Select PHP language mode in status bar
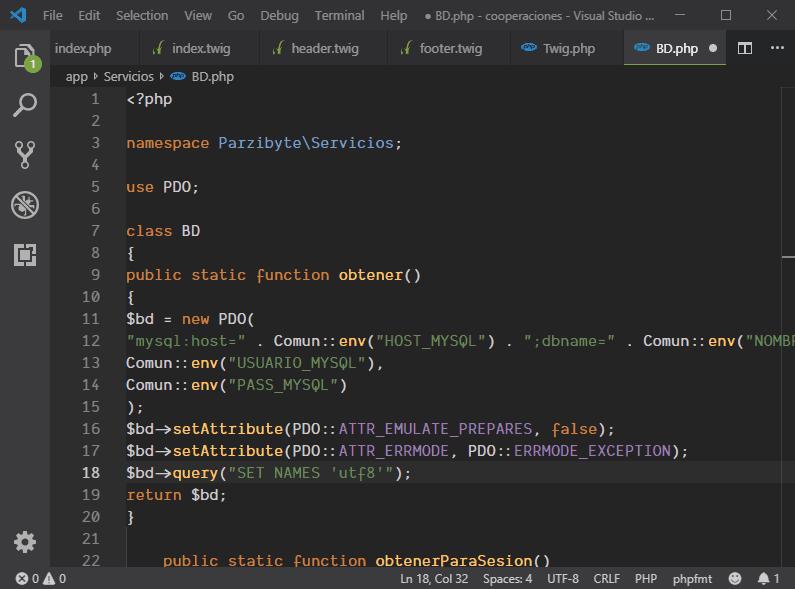The width and height of the screenshot is (795, 589). tap(645, 578)
